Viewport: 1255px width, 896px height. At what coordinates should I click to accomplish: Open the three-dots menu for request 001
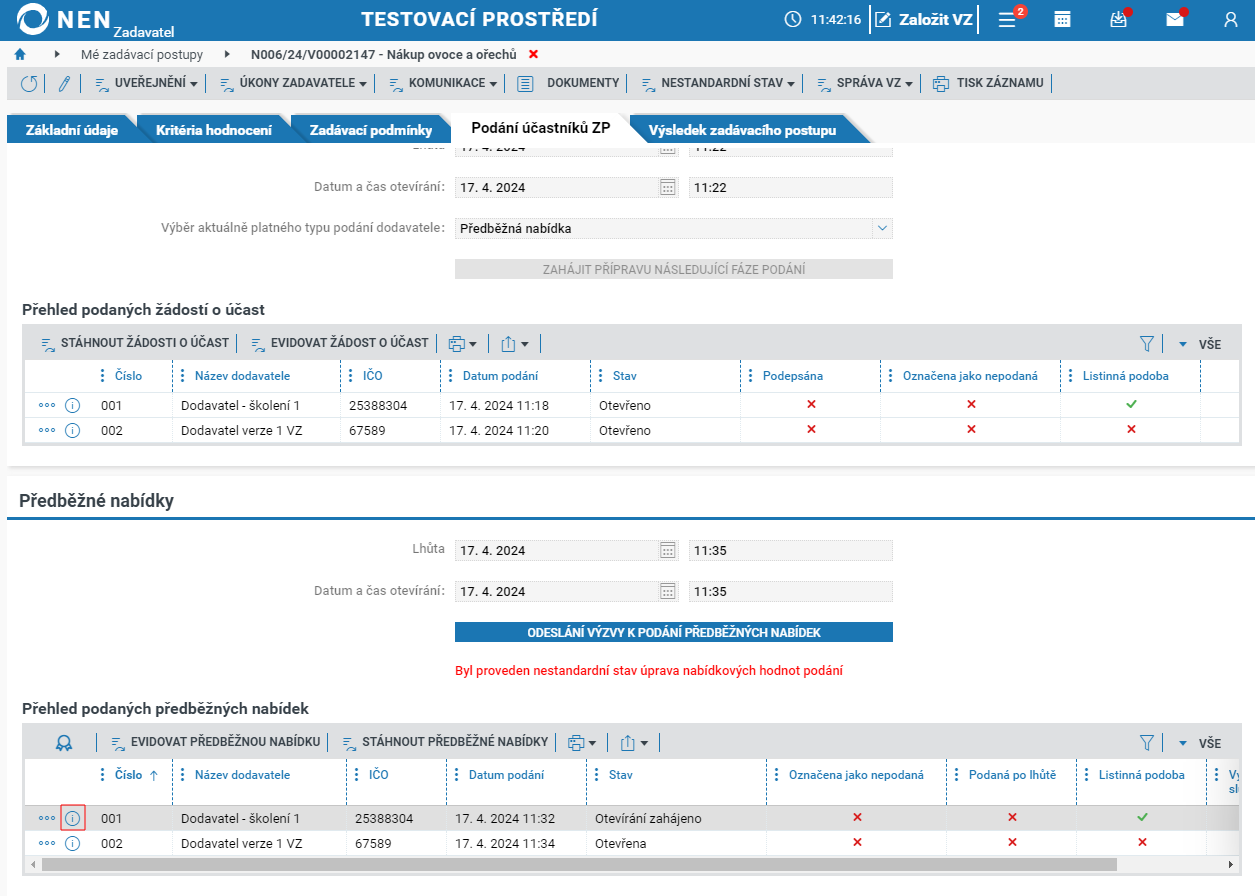click(x=46, y=406)
